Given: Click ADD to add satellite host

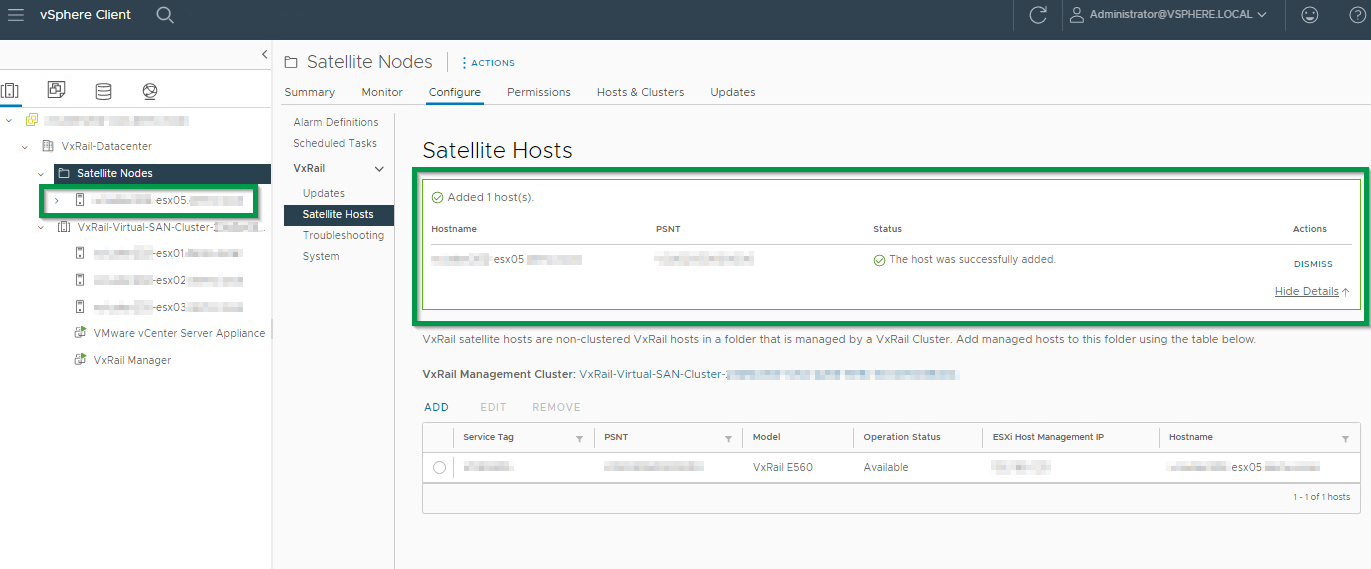Looking at the screenshot, I should coord(436,407).
